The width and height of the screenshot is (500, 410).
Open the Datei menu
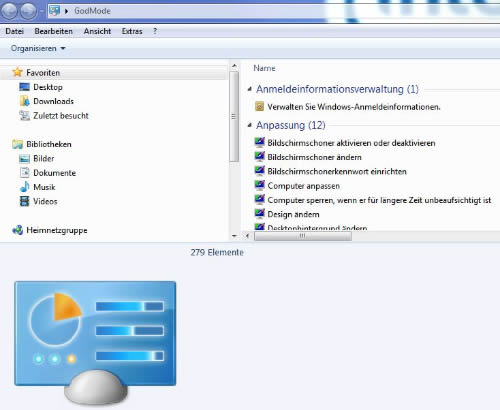14,31
